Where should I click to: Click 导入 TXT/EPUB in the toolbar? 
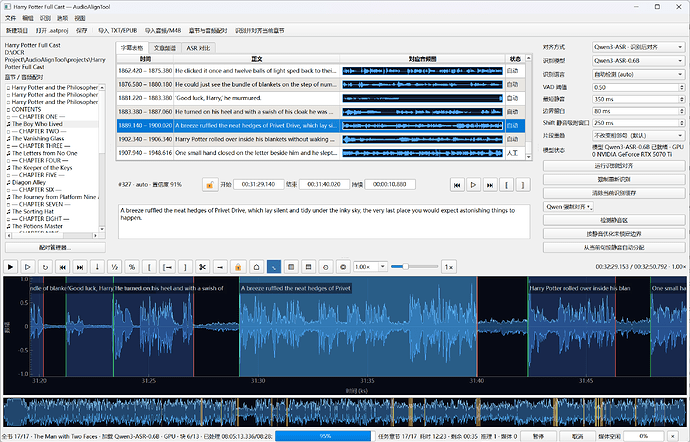pyautogui.click(x=117, y=30)
